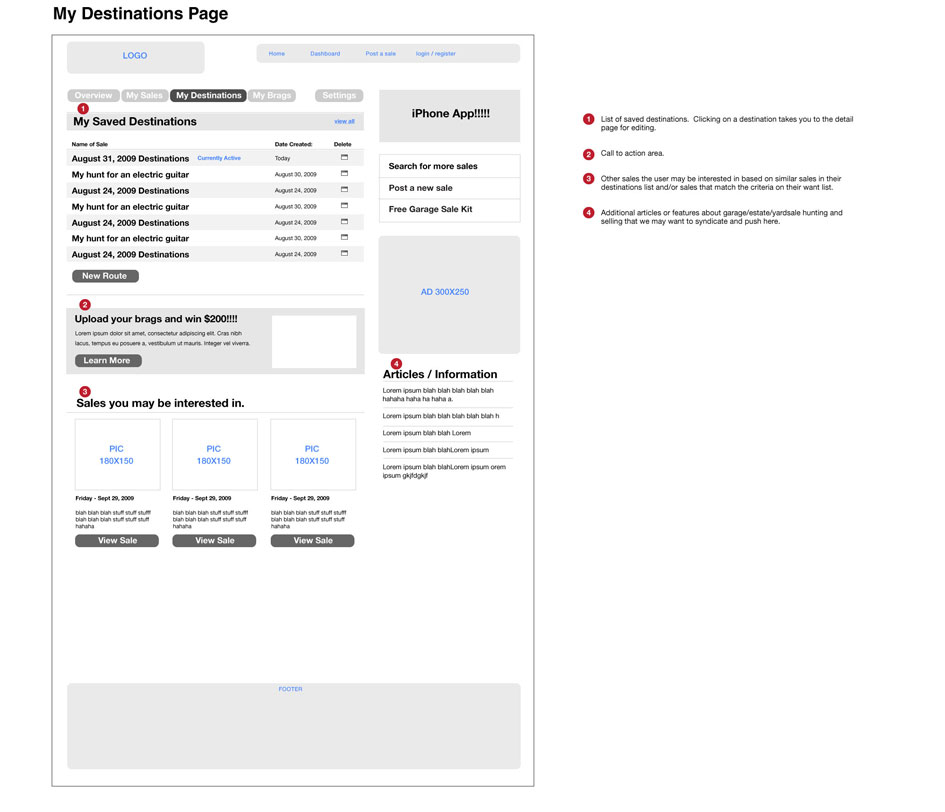Choose Free Garage Sale Kit option
The image size is (945, 812).
pos(450,210)
